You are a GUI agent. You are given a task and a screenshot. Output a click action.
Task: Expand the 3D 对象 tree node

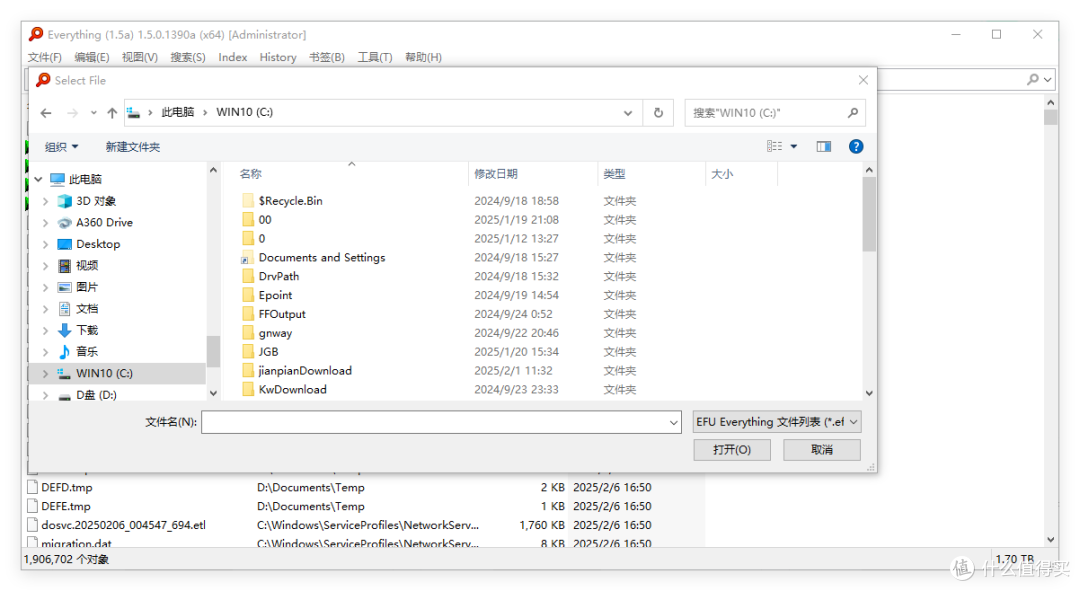(45, 201)
